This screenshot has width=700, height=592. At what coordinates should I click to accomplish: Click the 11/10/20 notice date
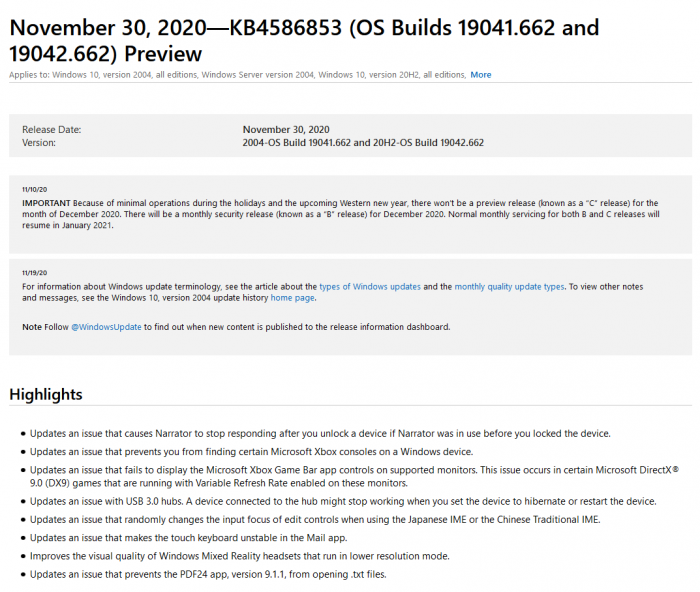[x=34, y=188]
